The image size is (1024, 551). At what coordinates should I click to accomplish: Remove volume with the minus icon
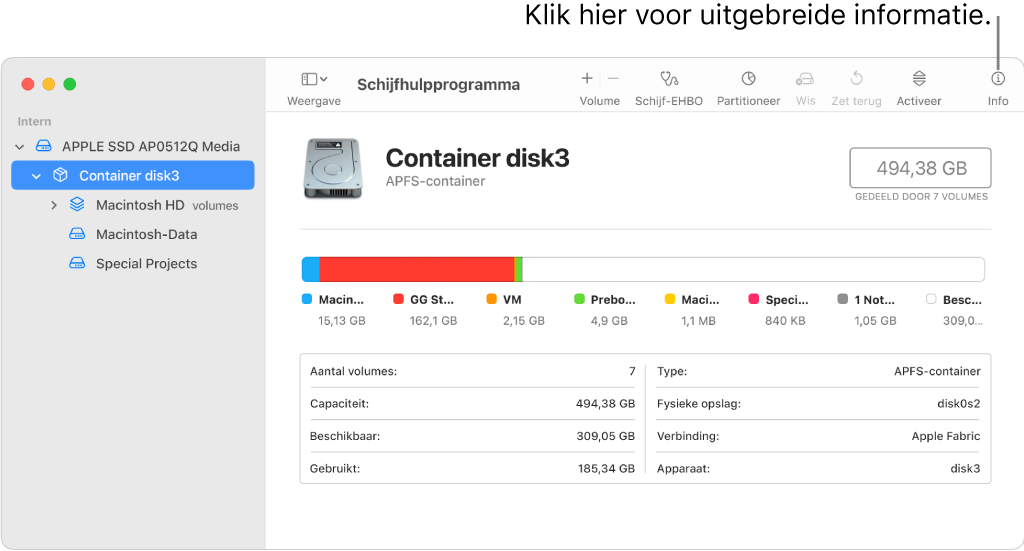[613, 78]
